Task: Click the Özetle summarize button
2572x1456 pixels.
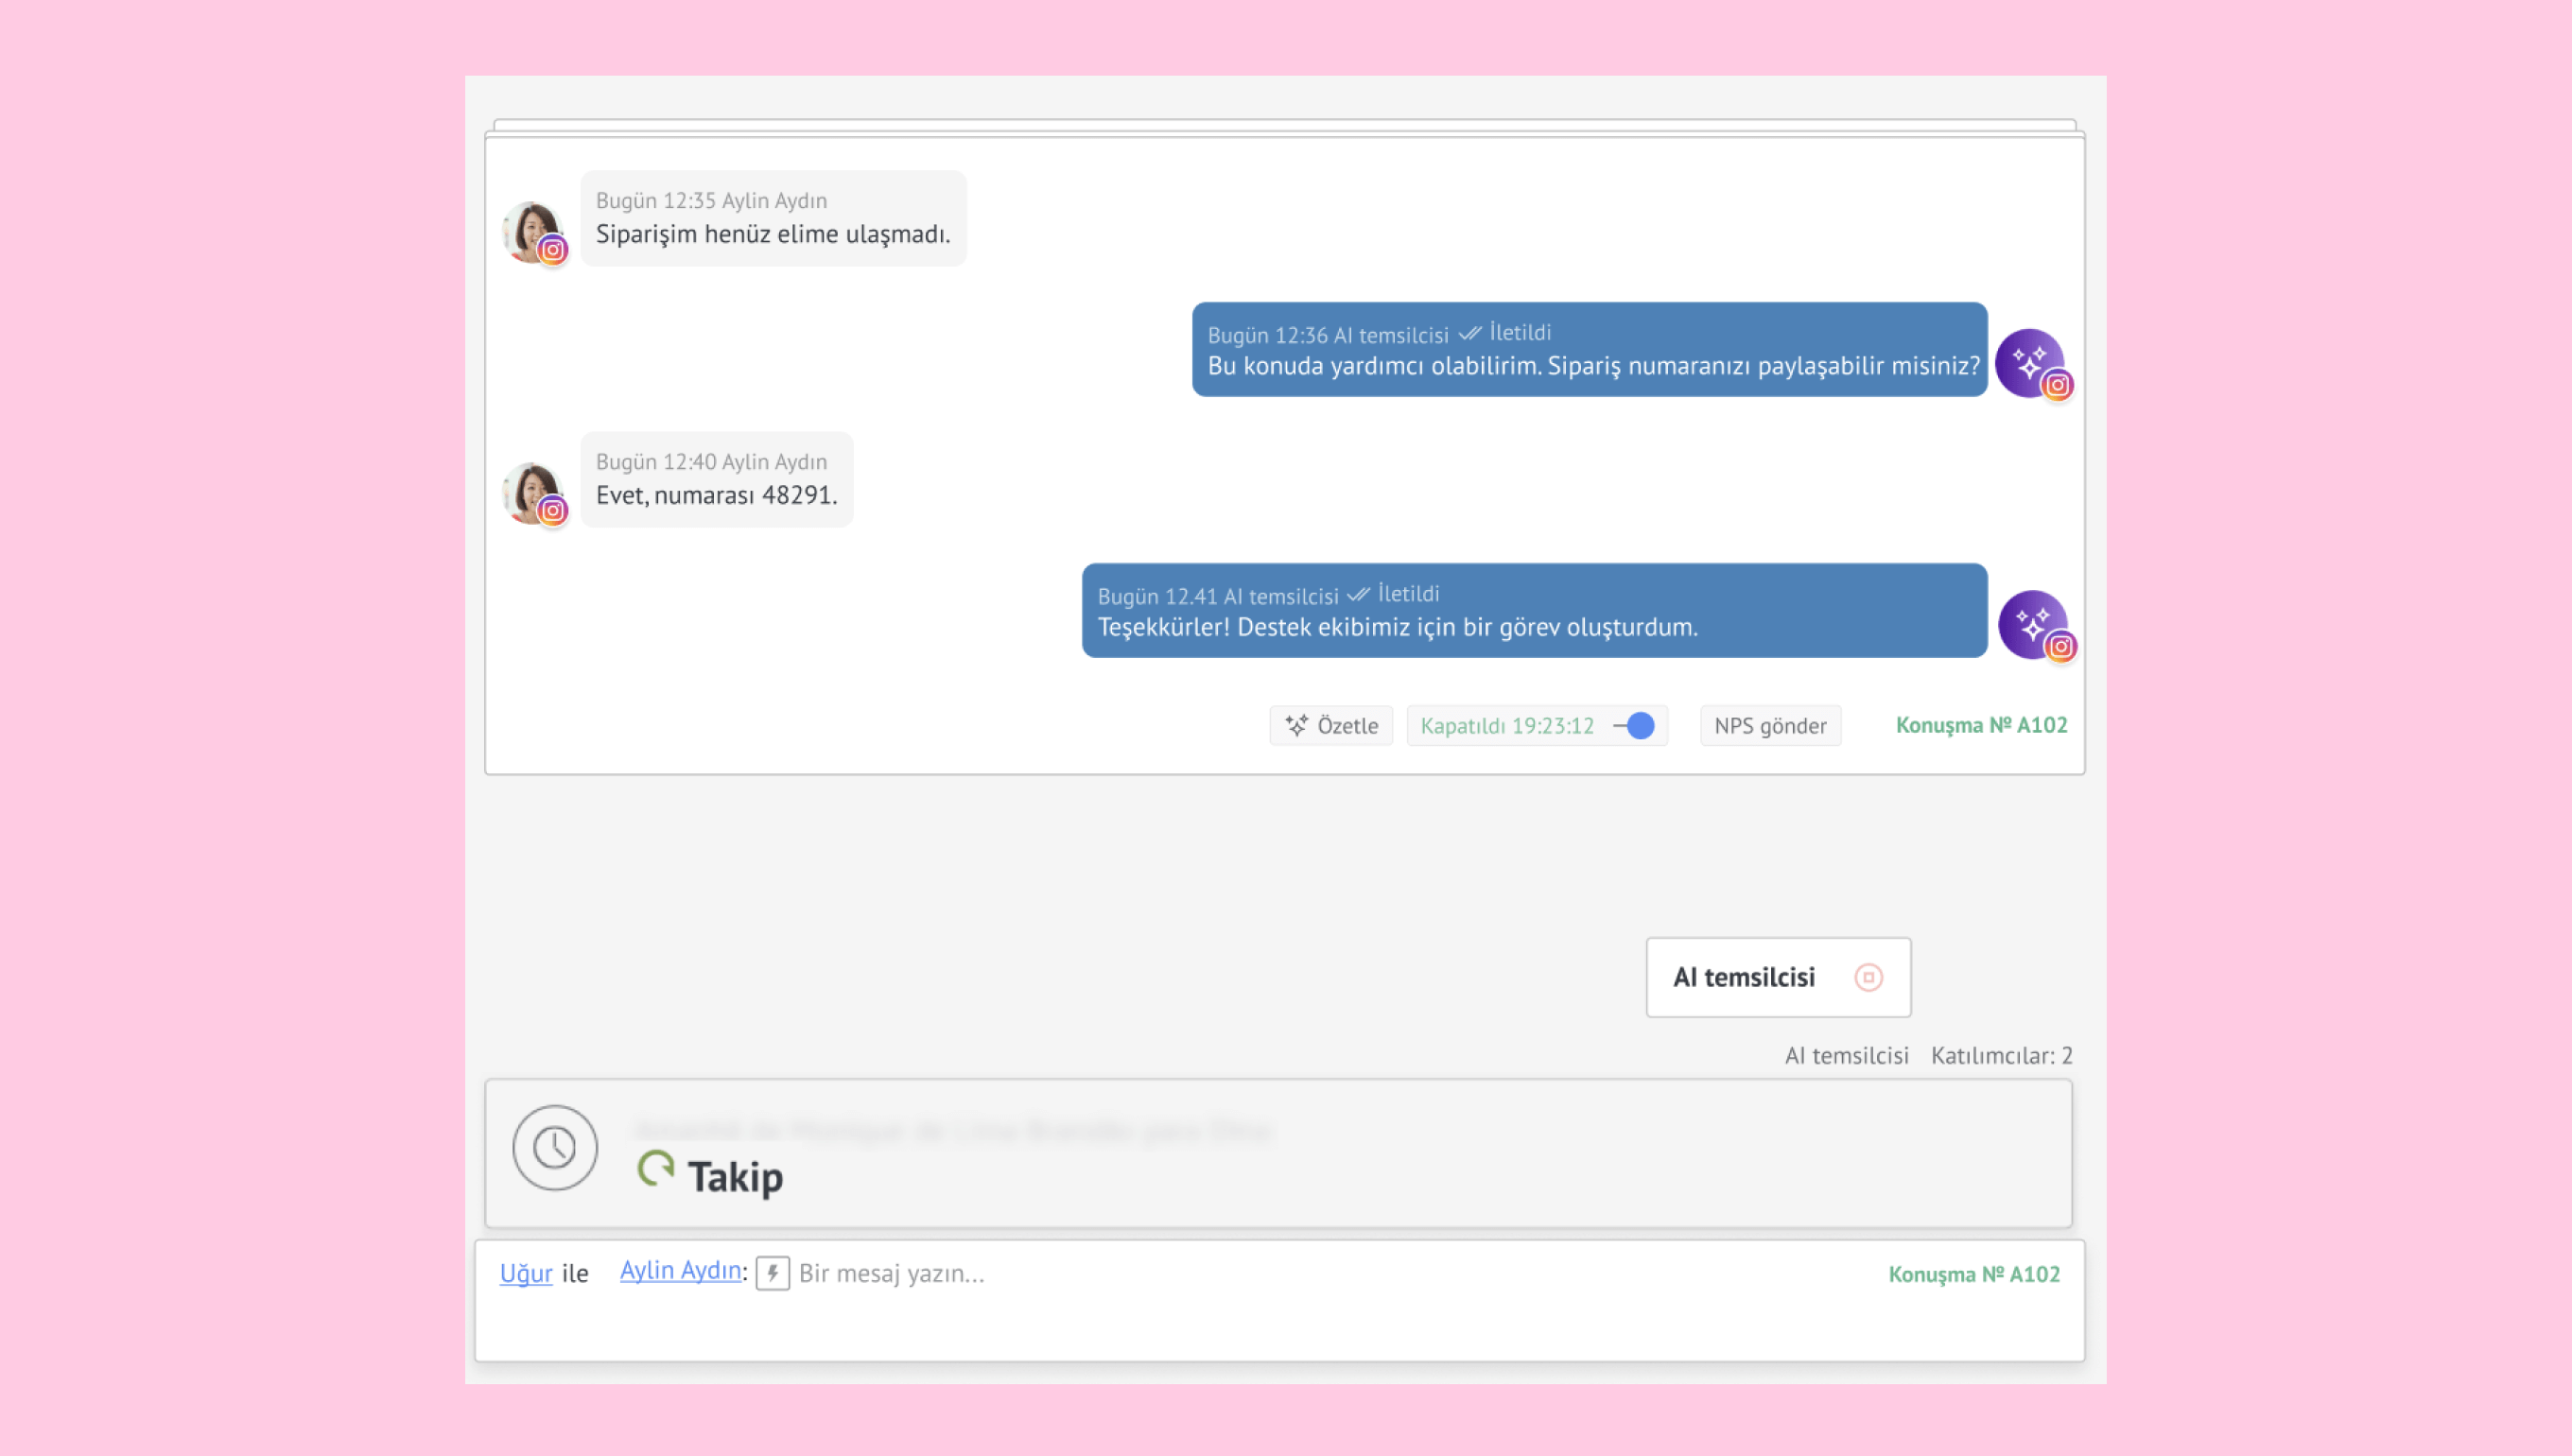Action: pos(1331,726)
